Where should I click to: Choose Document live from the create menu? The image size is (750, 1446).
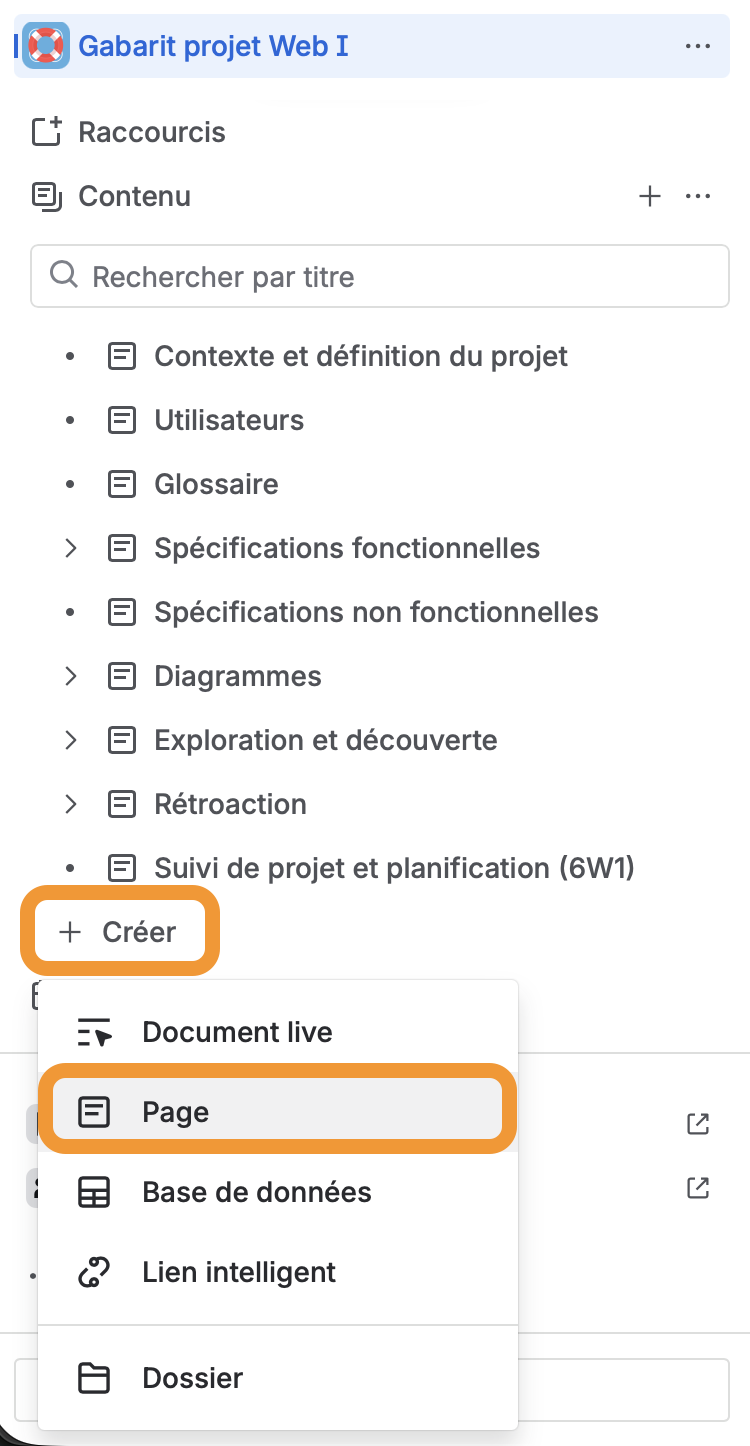click(237, 1032)
